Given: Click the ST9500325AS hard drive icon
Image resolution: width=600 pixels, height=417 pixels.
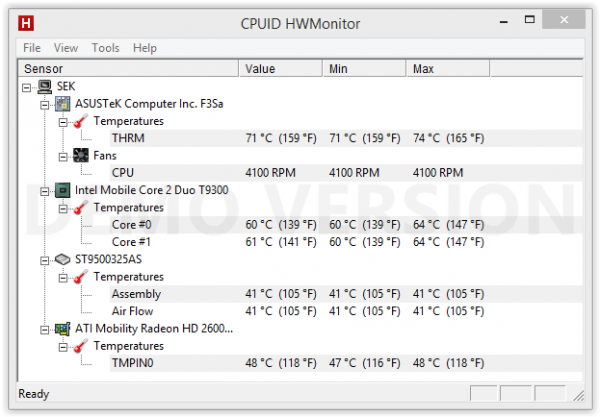Looking at the screenshot, I should [x=62, y=259].
